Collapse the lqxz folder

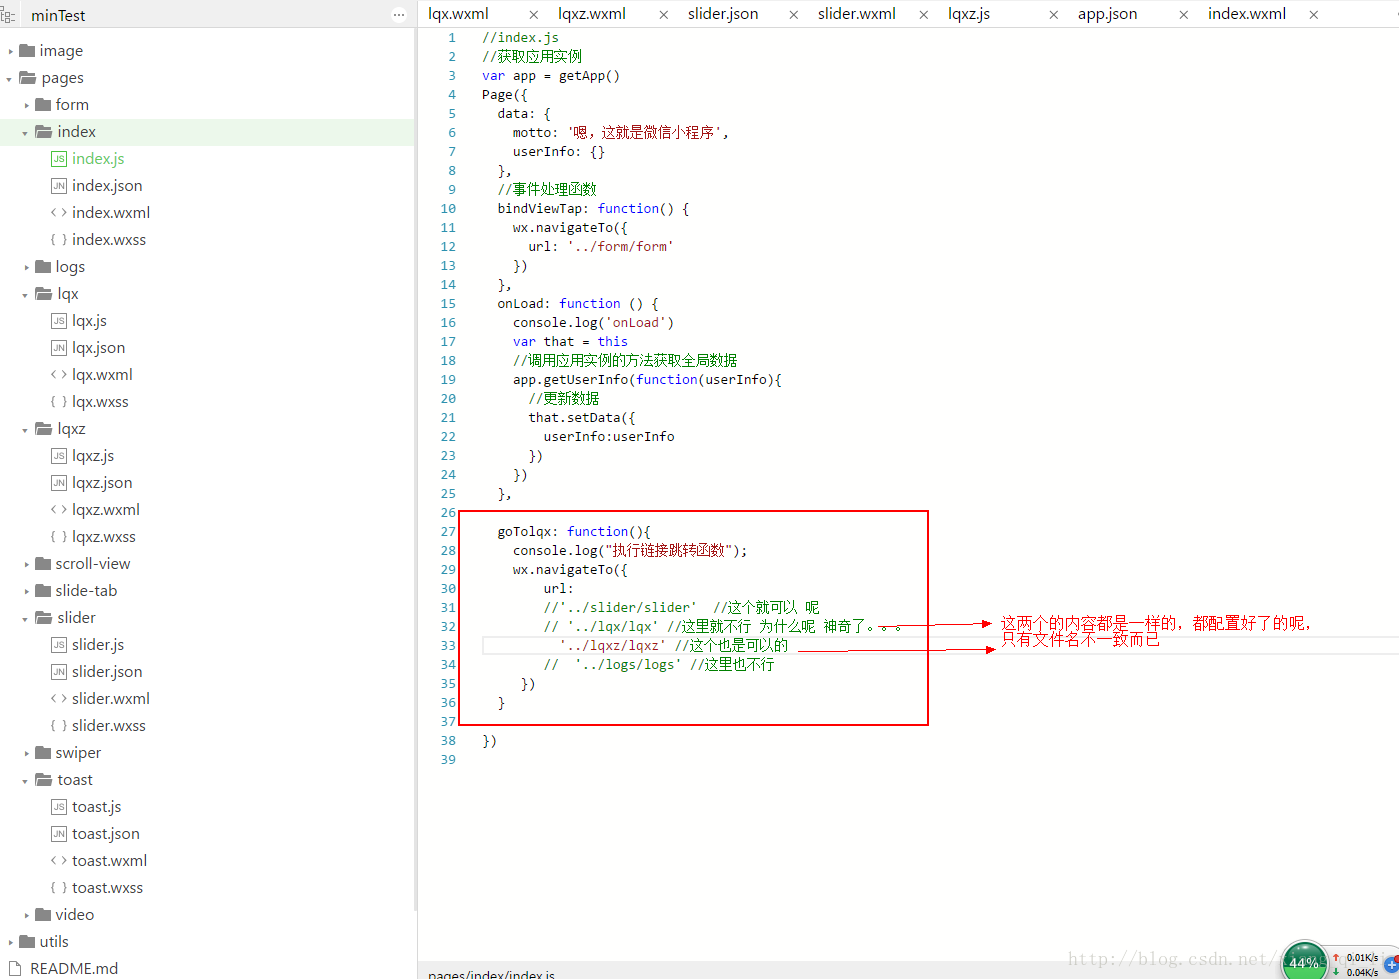[25, 430]
